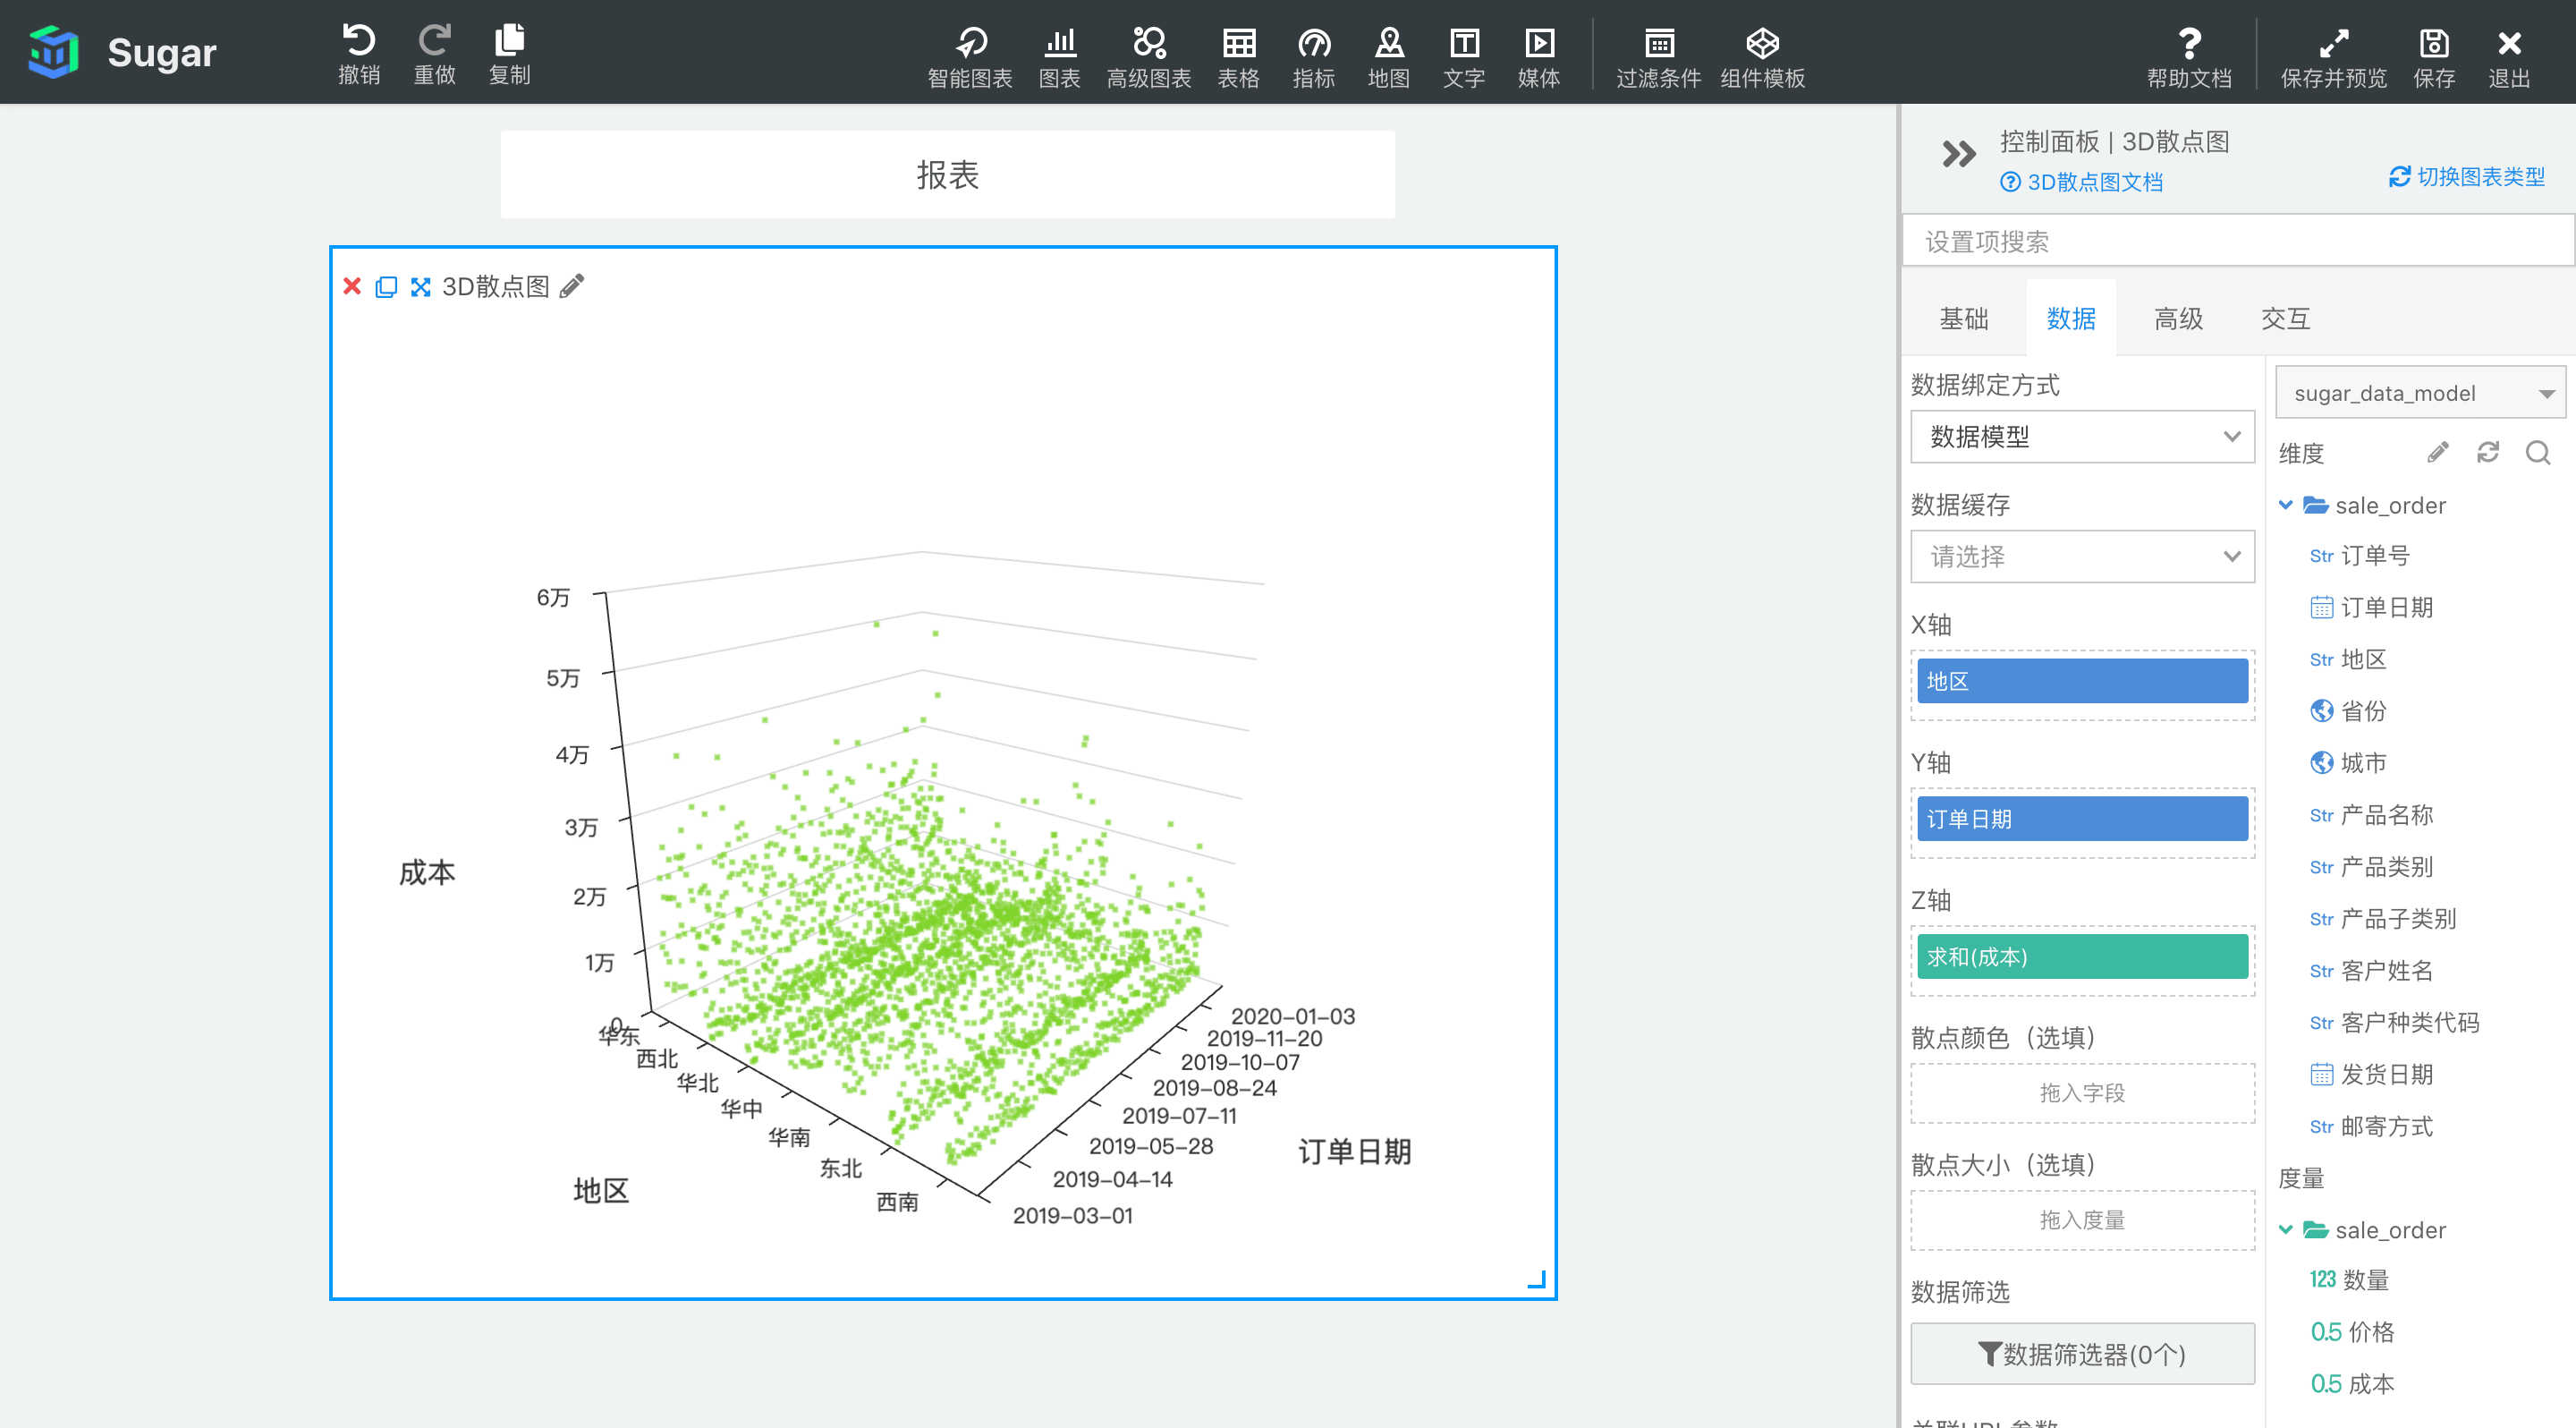The width and height of the screenshot is (2576, 1428).
Task: Click the dimension edit pencil icon
Action: 2438,453
